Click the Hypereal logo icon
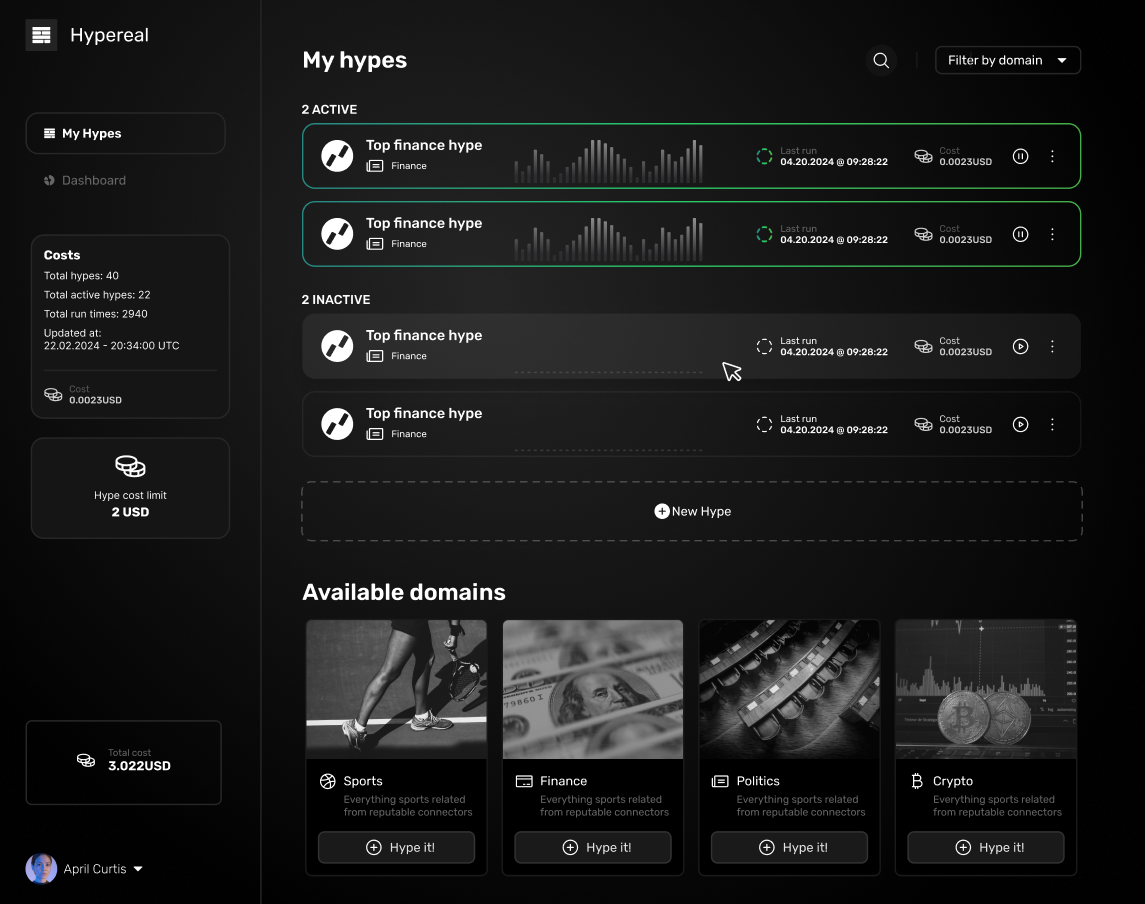The height and width of the screenshot is (904, 1145). pos(41,35)
